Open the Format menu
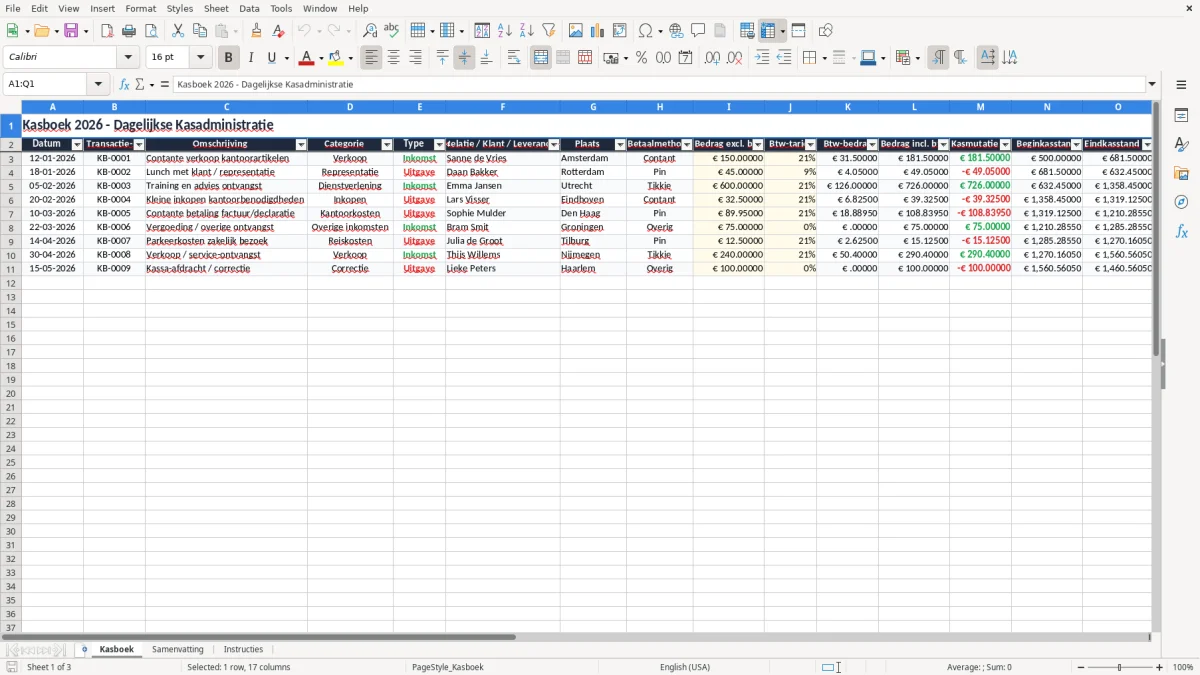The width and height of the screenshot is (1200, 675). click(x=140, y=8)
